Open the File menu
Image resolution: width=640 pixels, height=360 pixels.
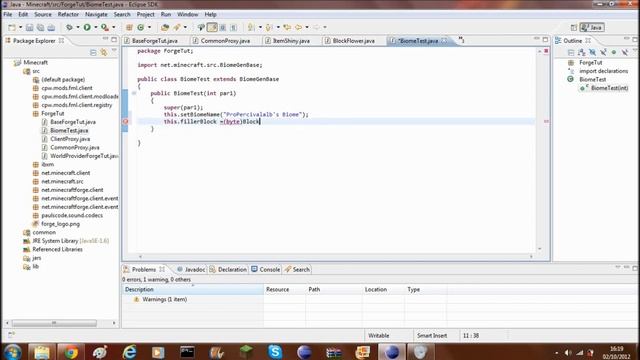pos(8,14)
